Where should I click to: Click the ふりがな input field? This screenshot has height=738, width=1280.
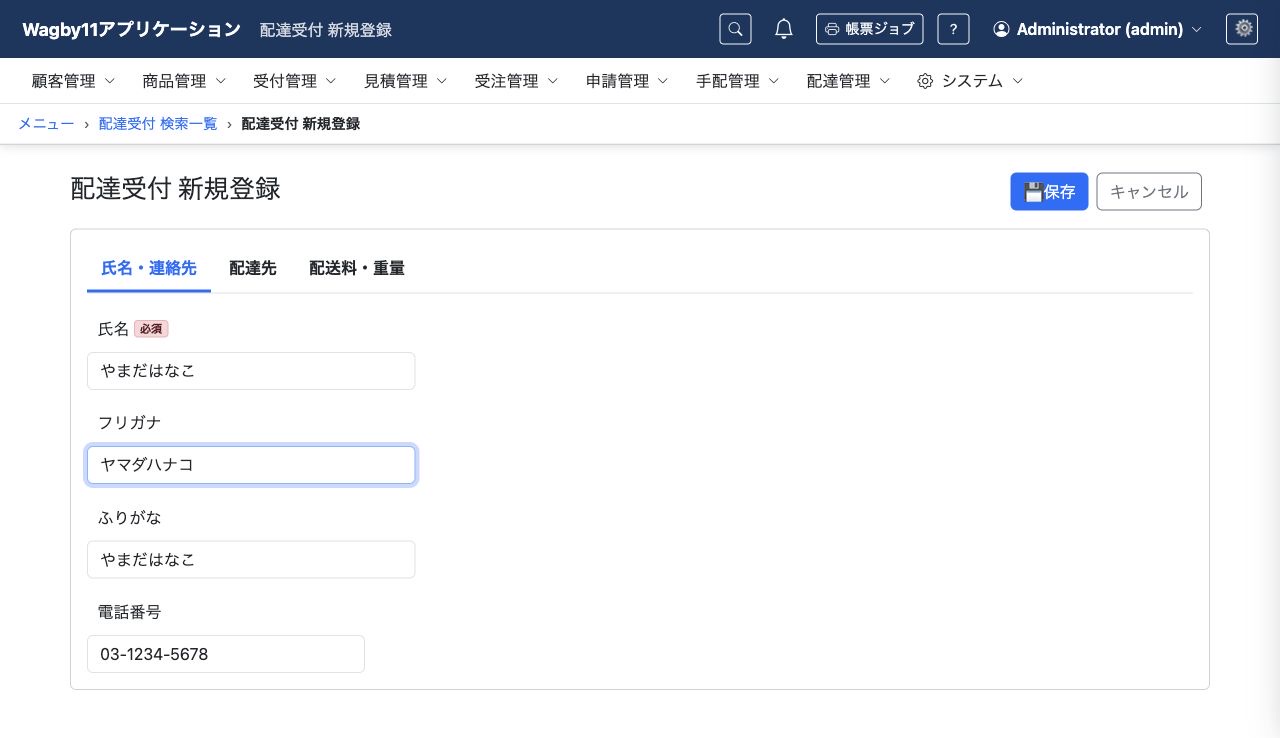251,560
